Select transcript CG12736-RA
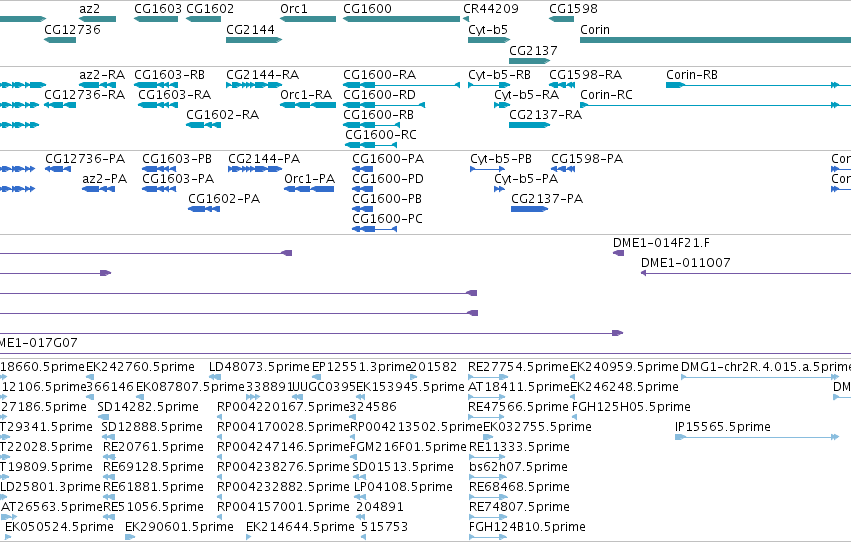Viewport: 851px width, 542px height. [x=60, y=105]
